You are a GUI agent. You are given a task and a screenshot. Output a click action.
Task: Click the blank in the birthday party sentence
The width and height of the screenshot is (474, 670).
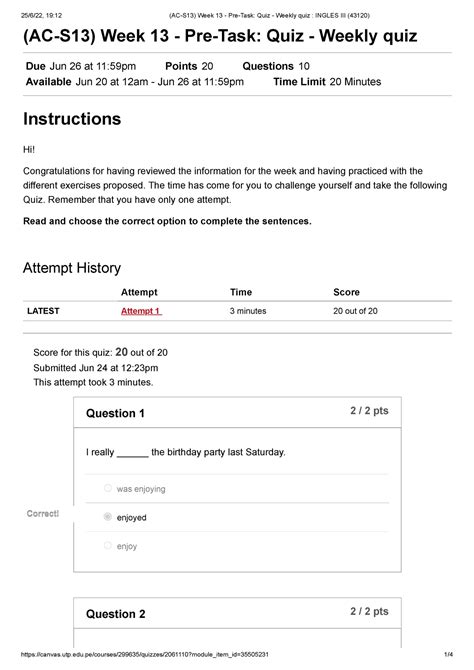(132, 454)
